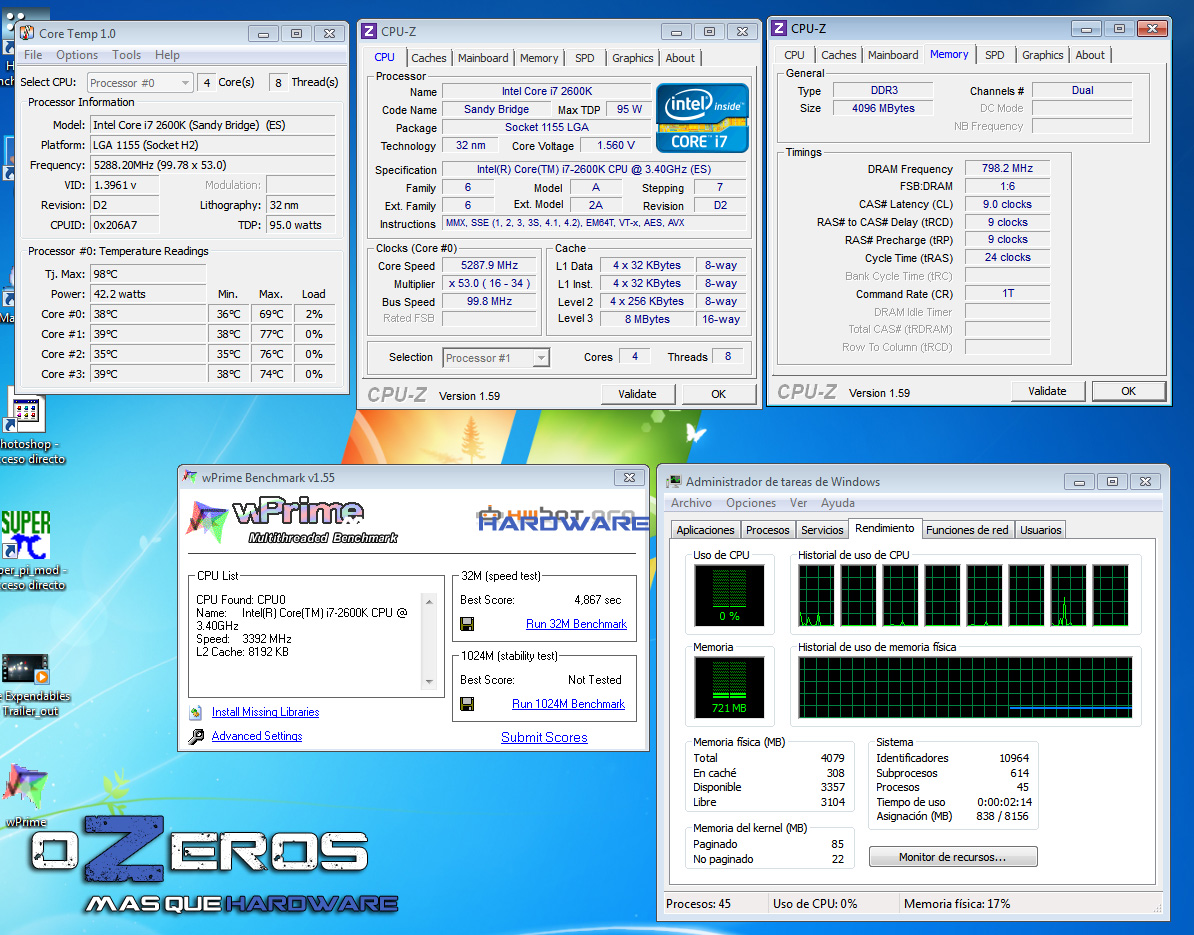Open the File menu in Core Temp

tap(33, 55)
